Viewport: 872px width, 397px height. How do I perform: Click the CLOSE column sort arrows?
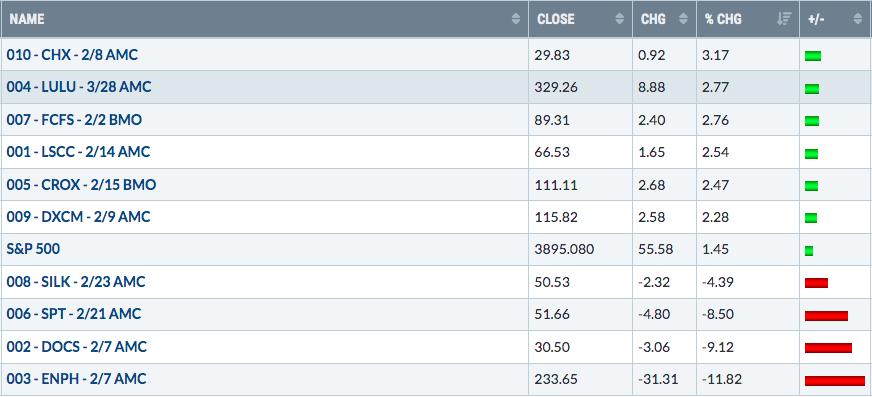pyautogui.click(x=620, y=19)
